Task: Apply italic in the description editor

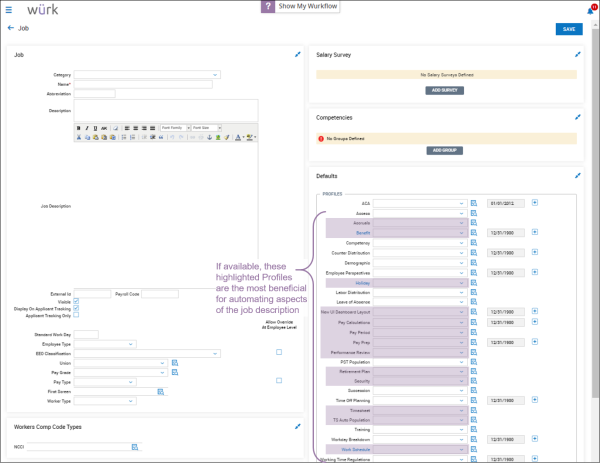Action: point(87,128)
